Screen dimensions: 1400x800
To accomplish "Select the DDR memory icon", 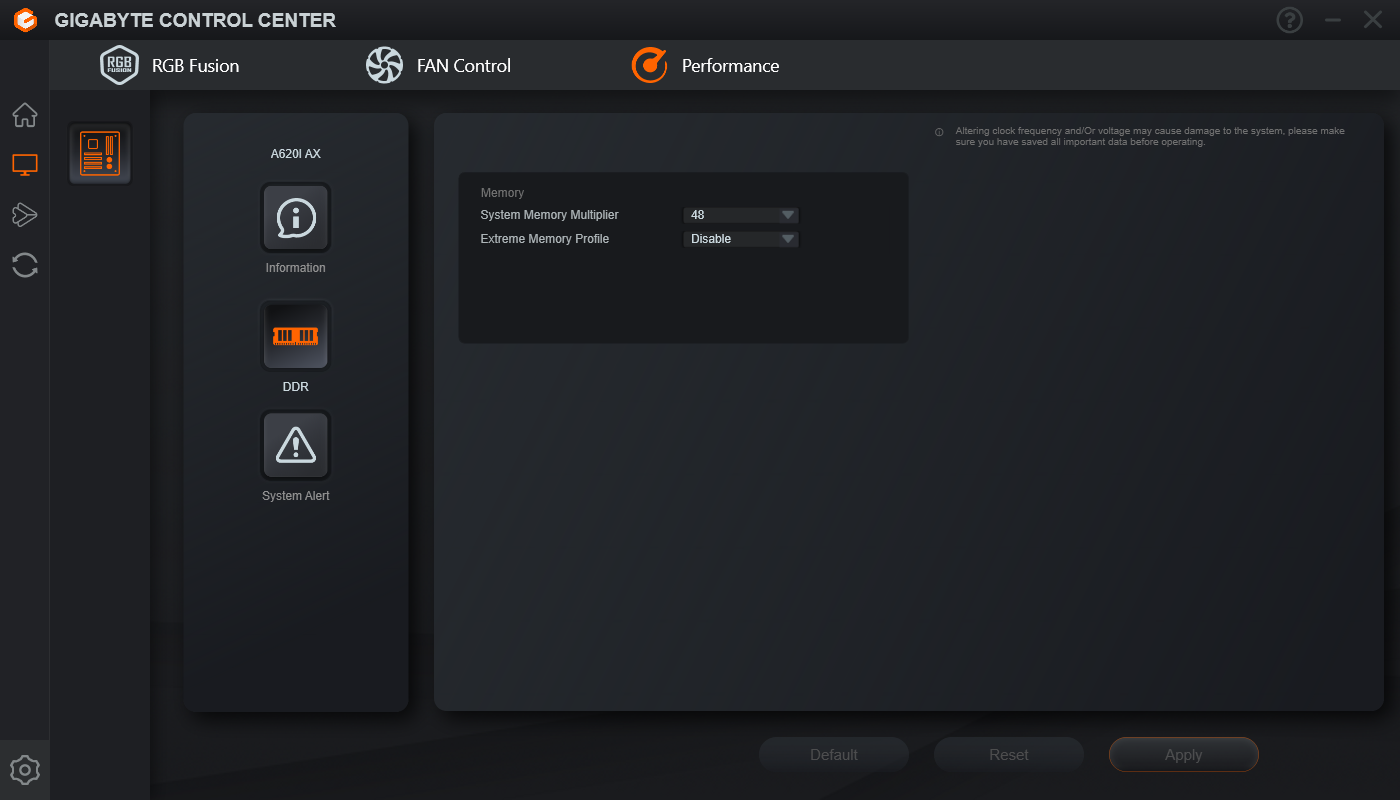I will (295, 336).
